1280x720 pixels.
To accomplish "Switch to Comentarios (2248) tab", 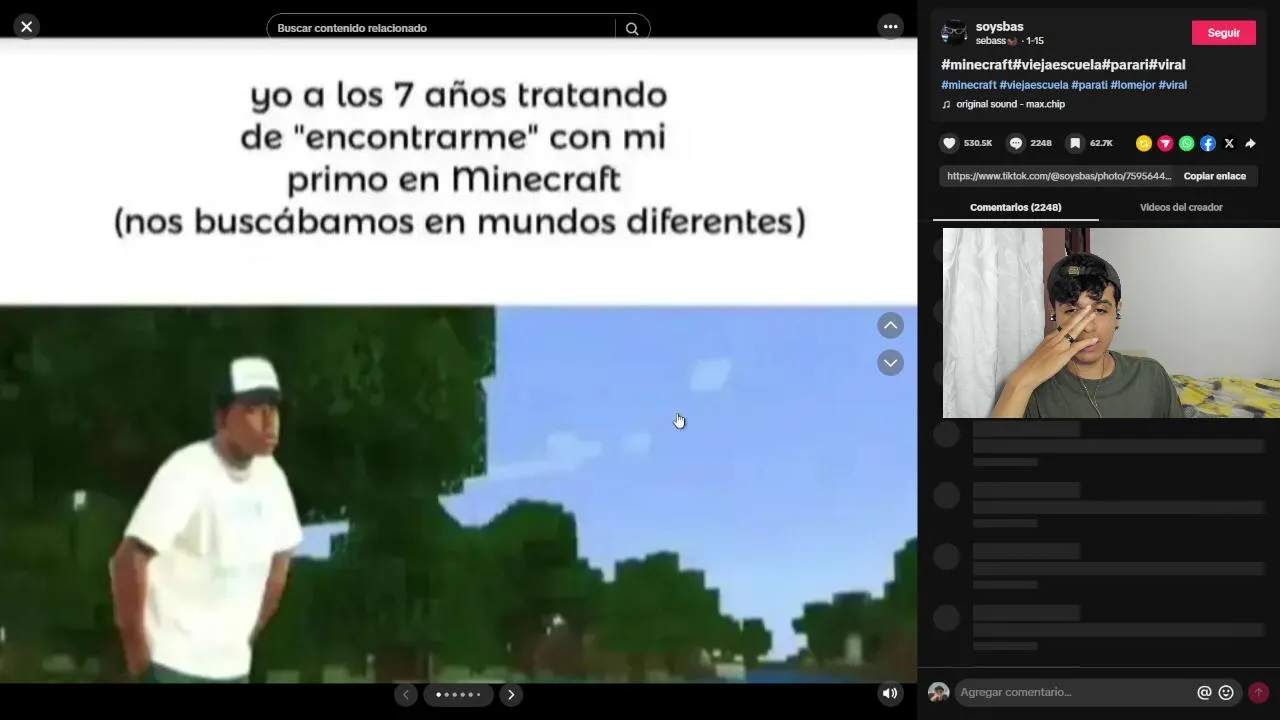I will point(1016,207).
